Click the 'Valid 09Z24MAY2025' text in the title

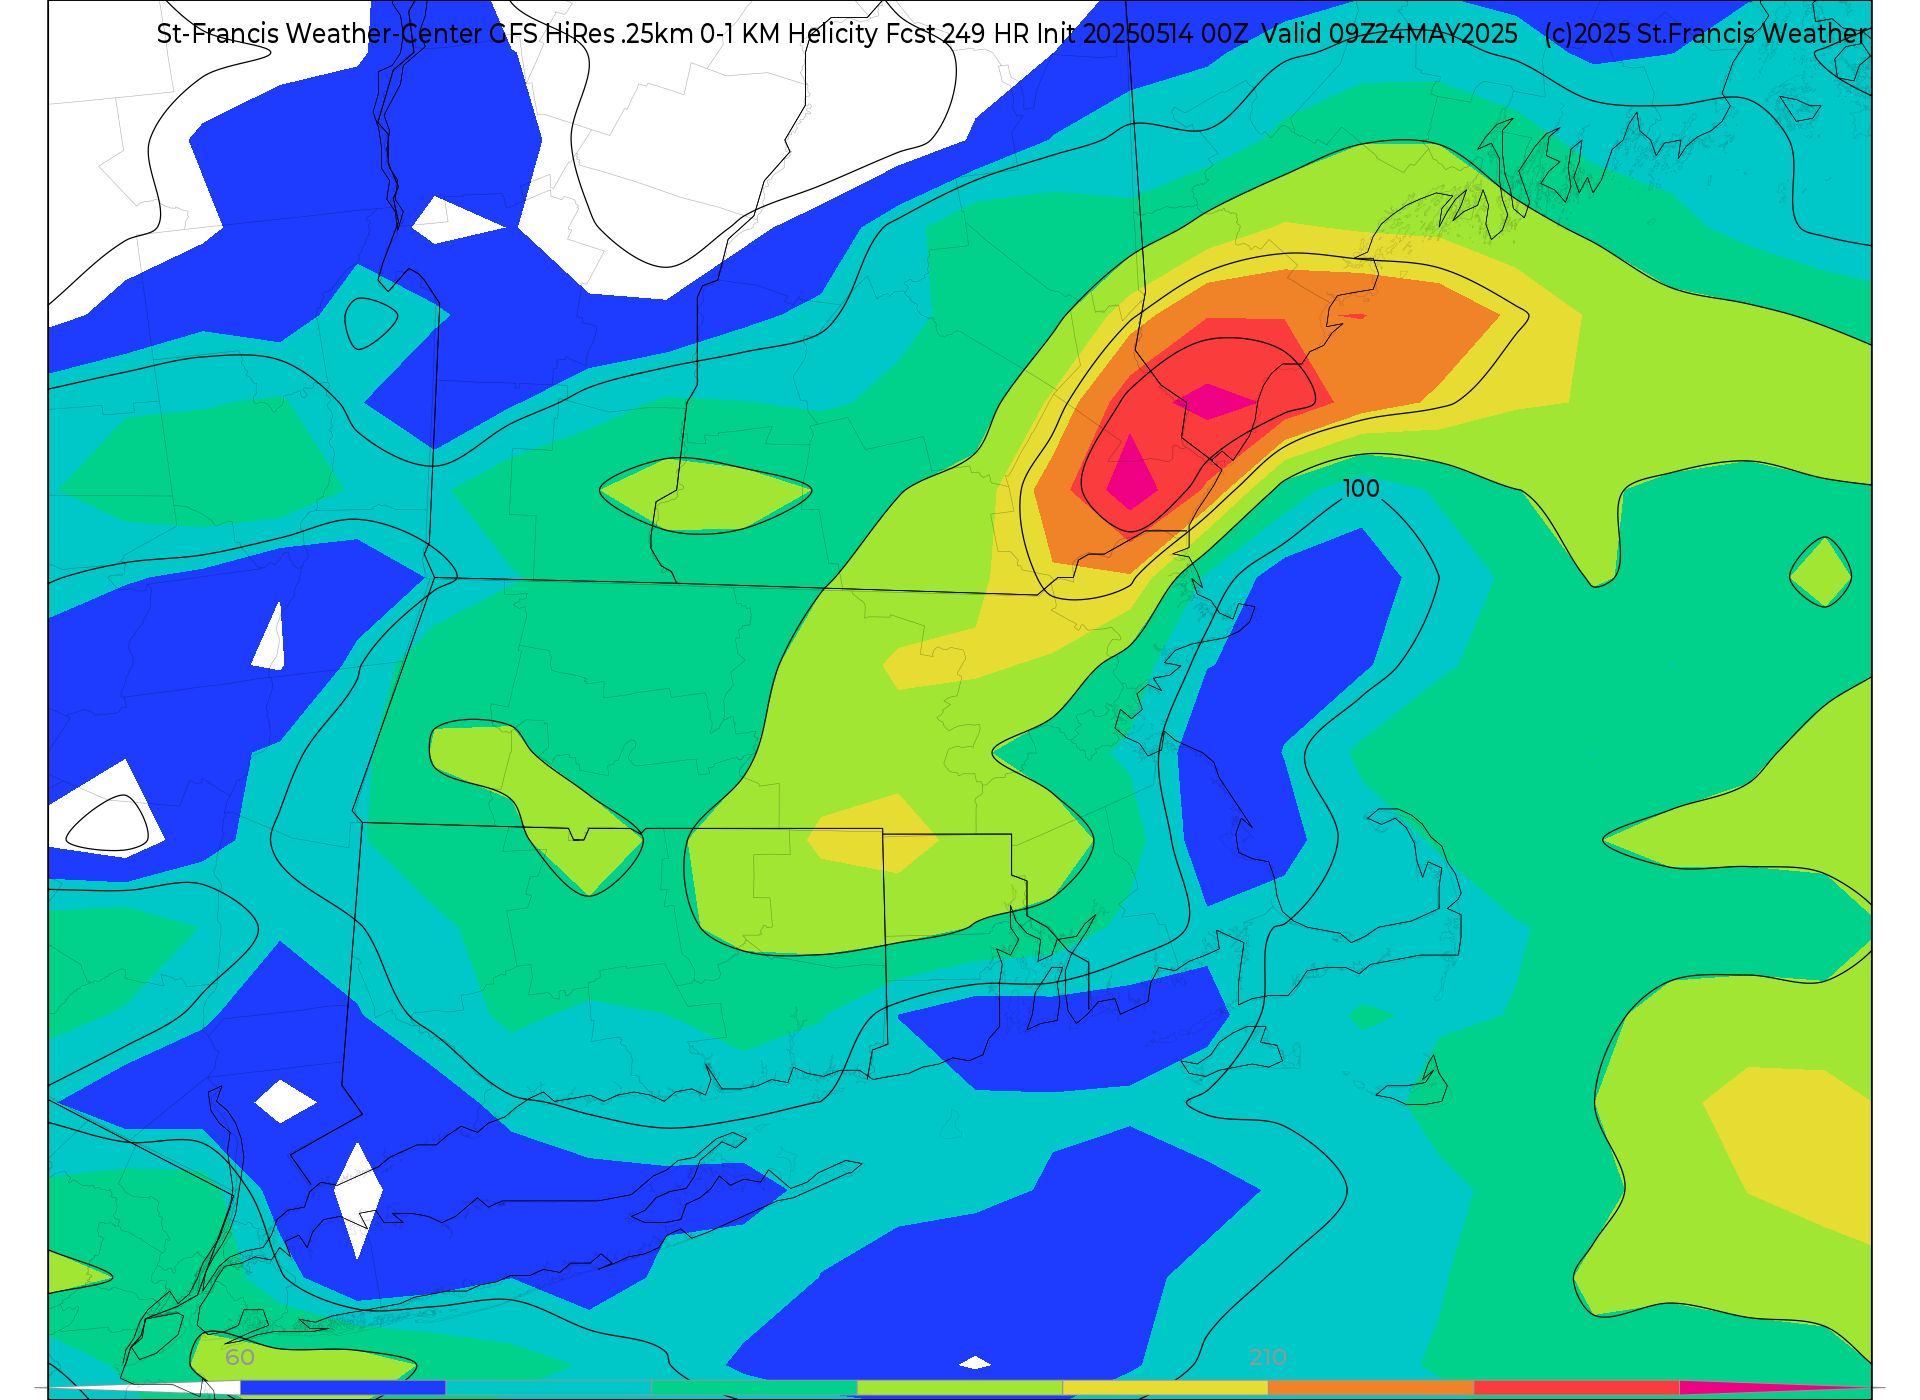[1390, 34]
